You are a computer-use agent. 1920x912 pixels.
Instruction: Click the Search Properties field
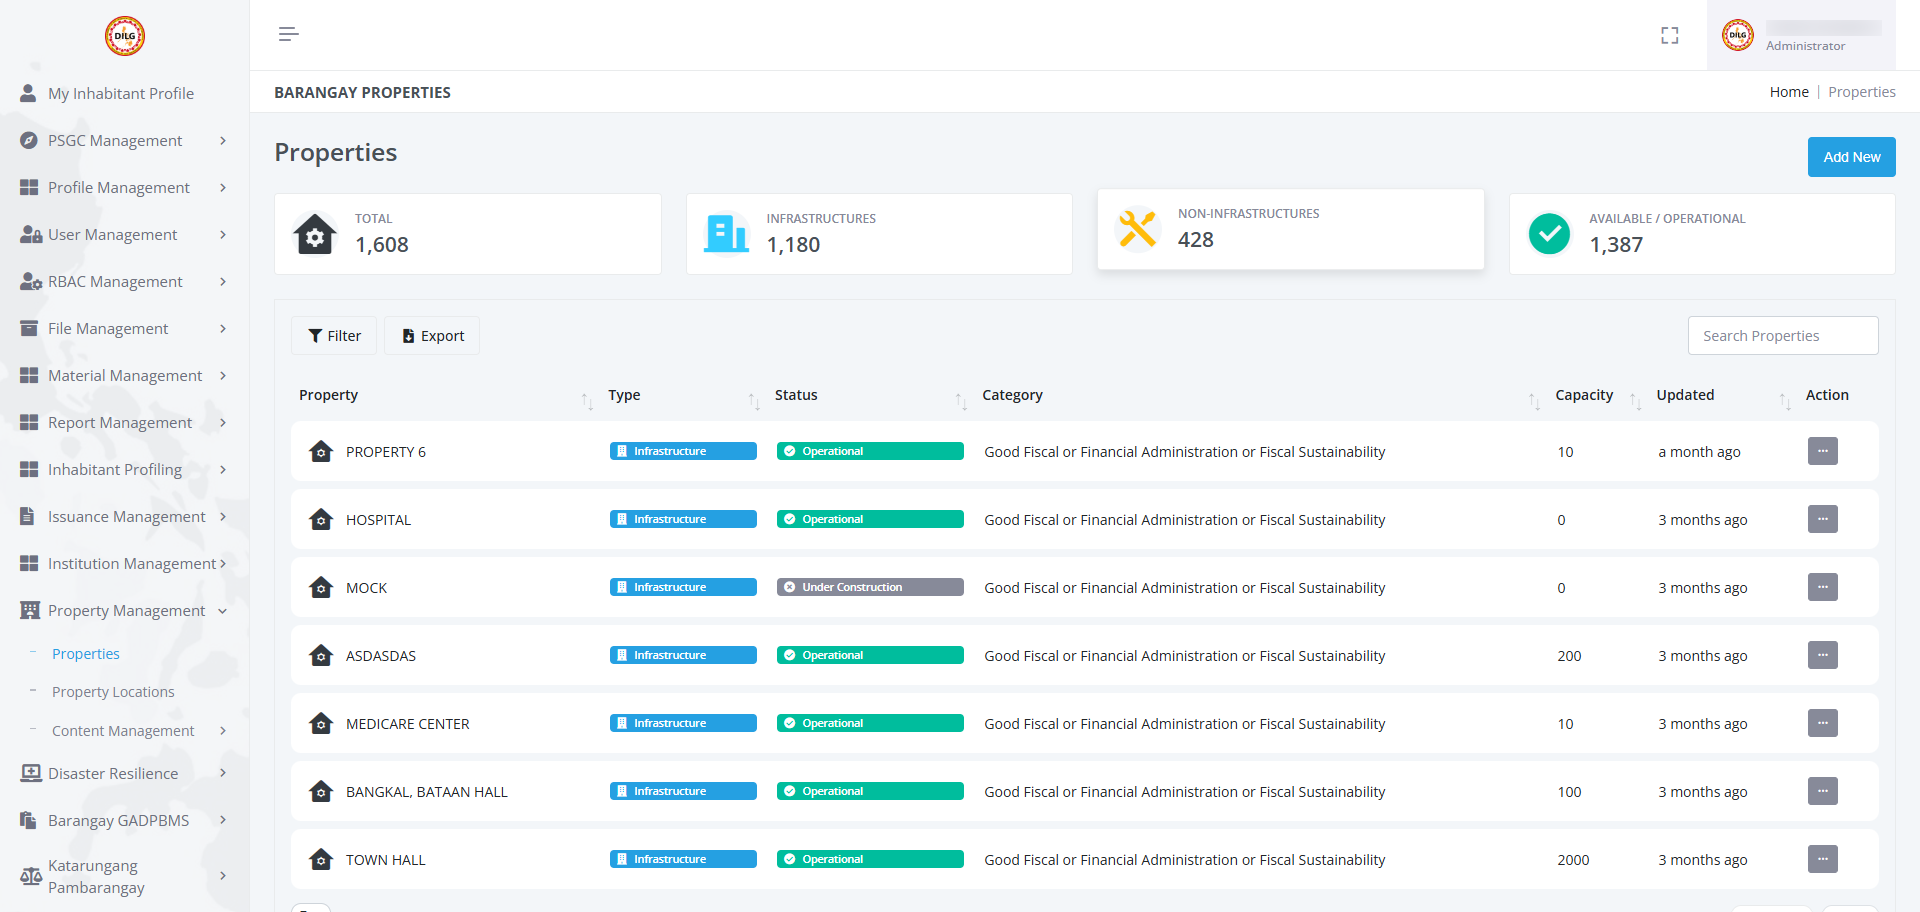pos(1783,336)
